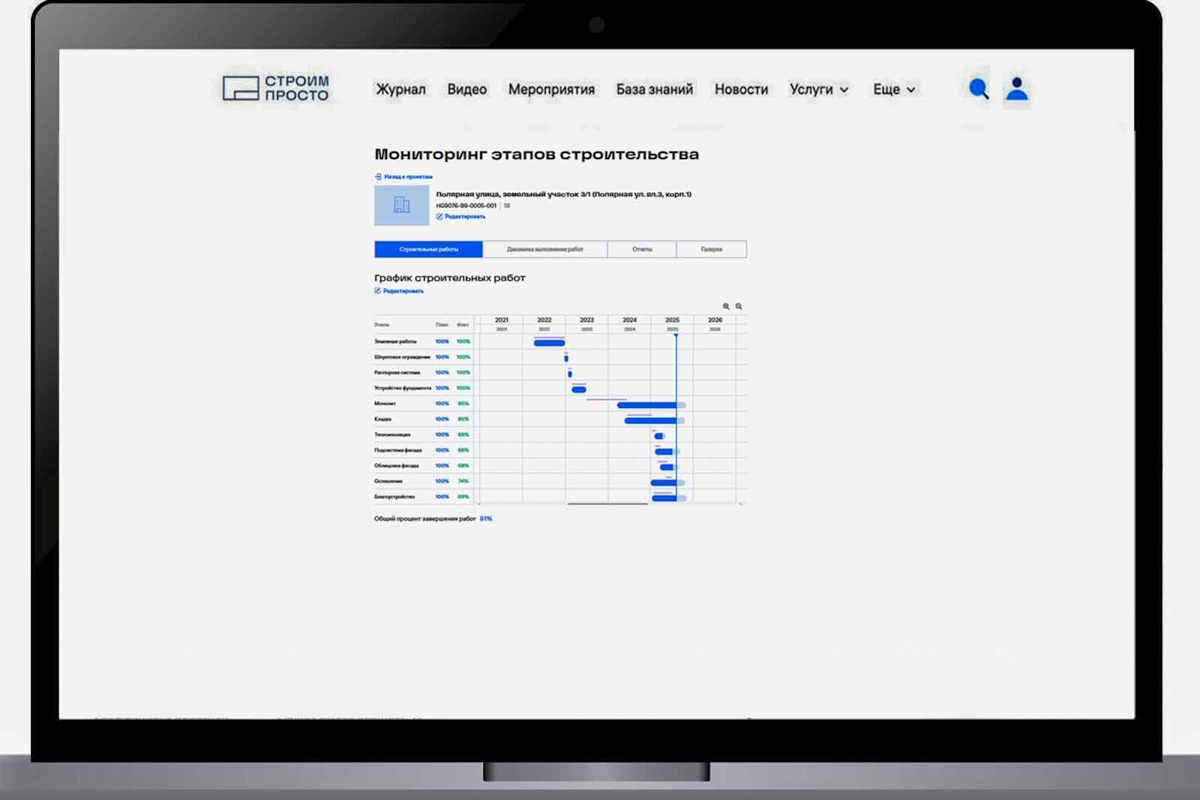
Task: Open the user profile icon
Action: pos(1017,89)
